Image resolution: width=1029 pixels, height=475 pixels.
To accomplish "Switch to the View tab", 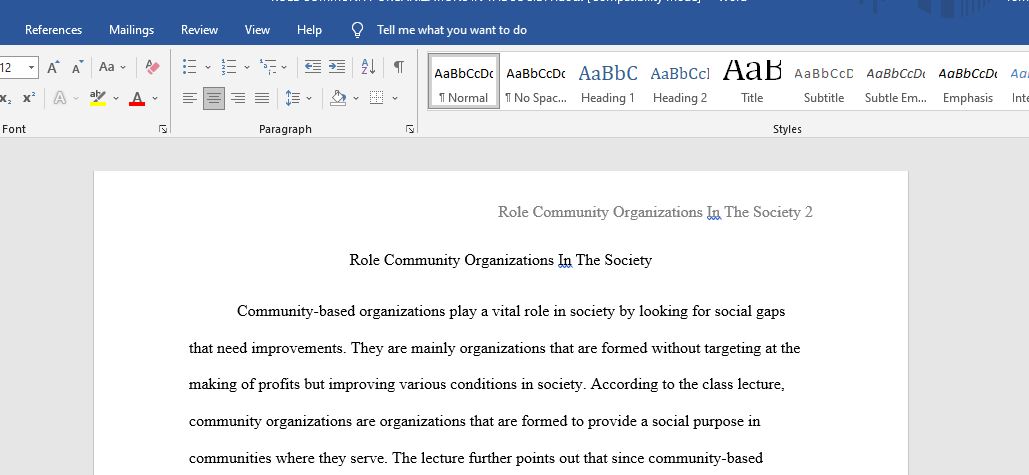I will pyautogui.click(x=257, y=30).
